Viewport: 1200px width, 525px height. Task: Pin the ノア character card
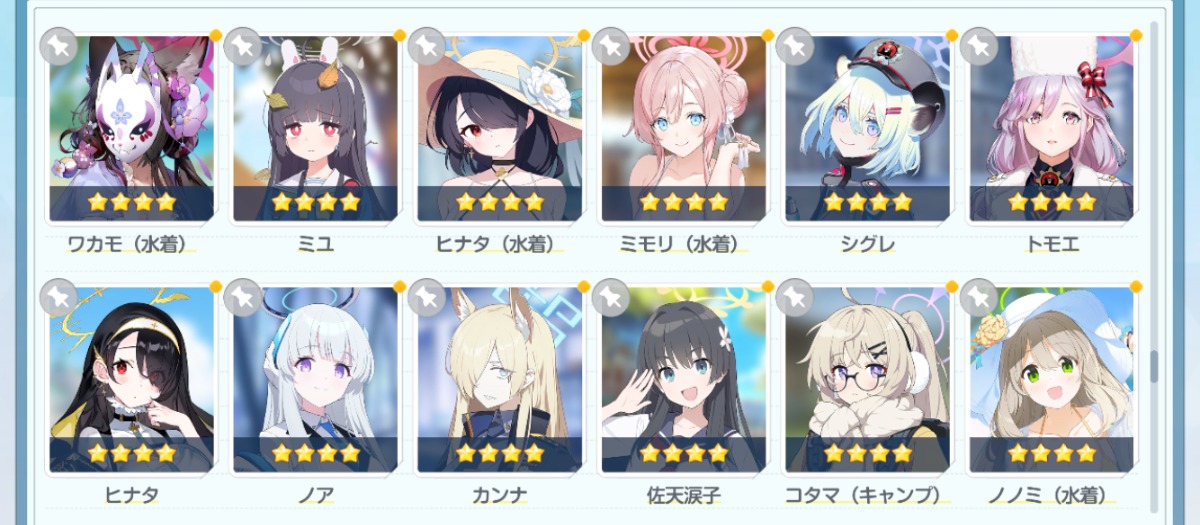[243, 297]
